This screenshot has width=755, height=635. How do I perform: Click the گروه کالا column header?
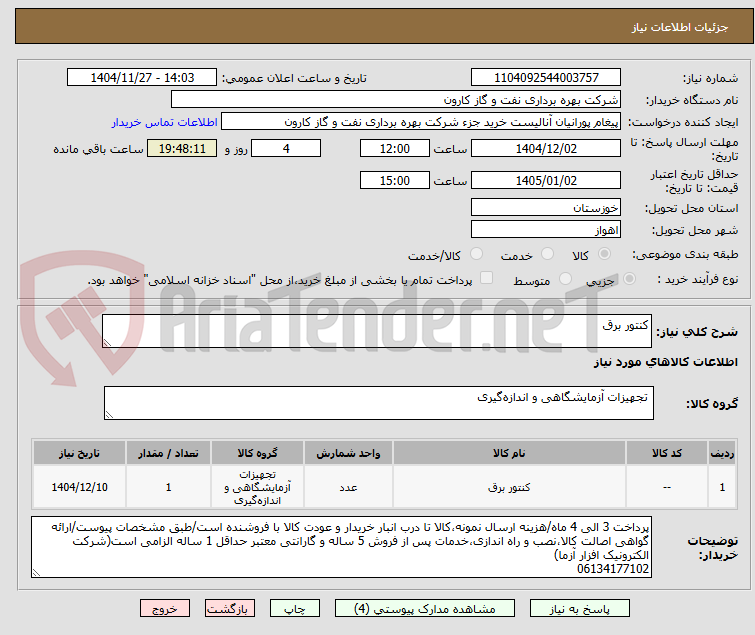[257, 453]
